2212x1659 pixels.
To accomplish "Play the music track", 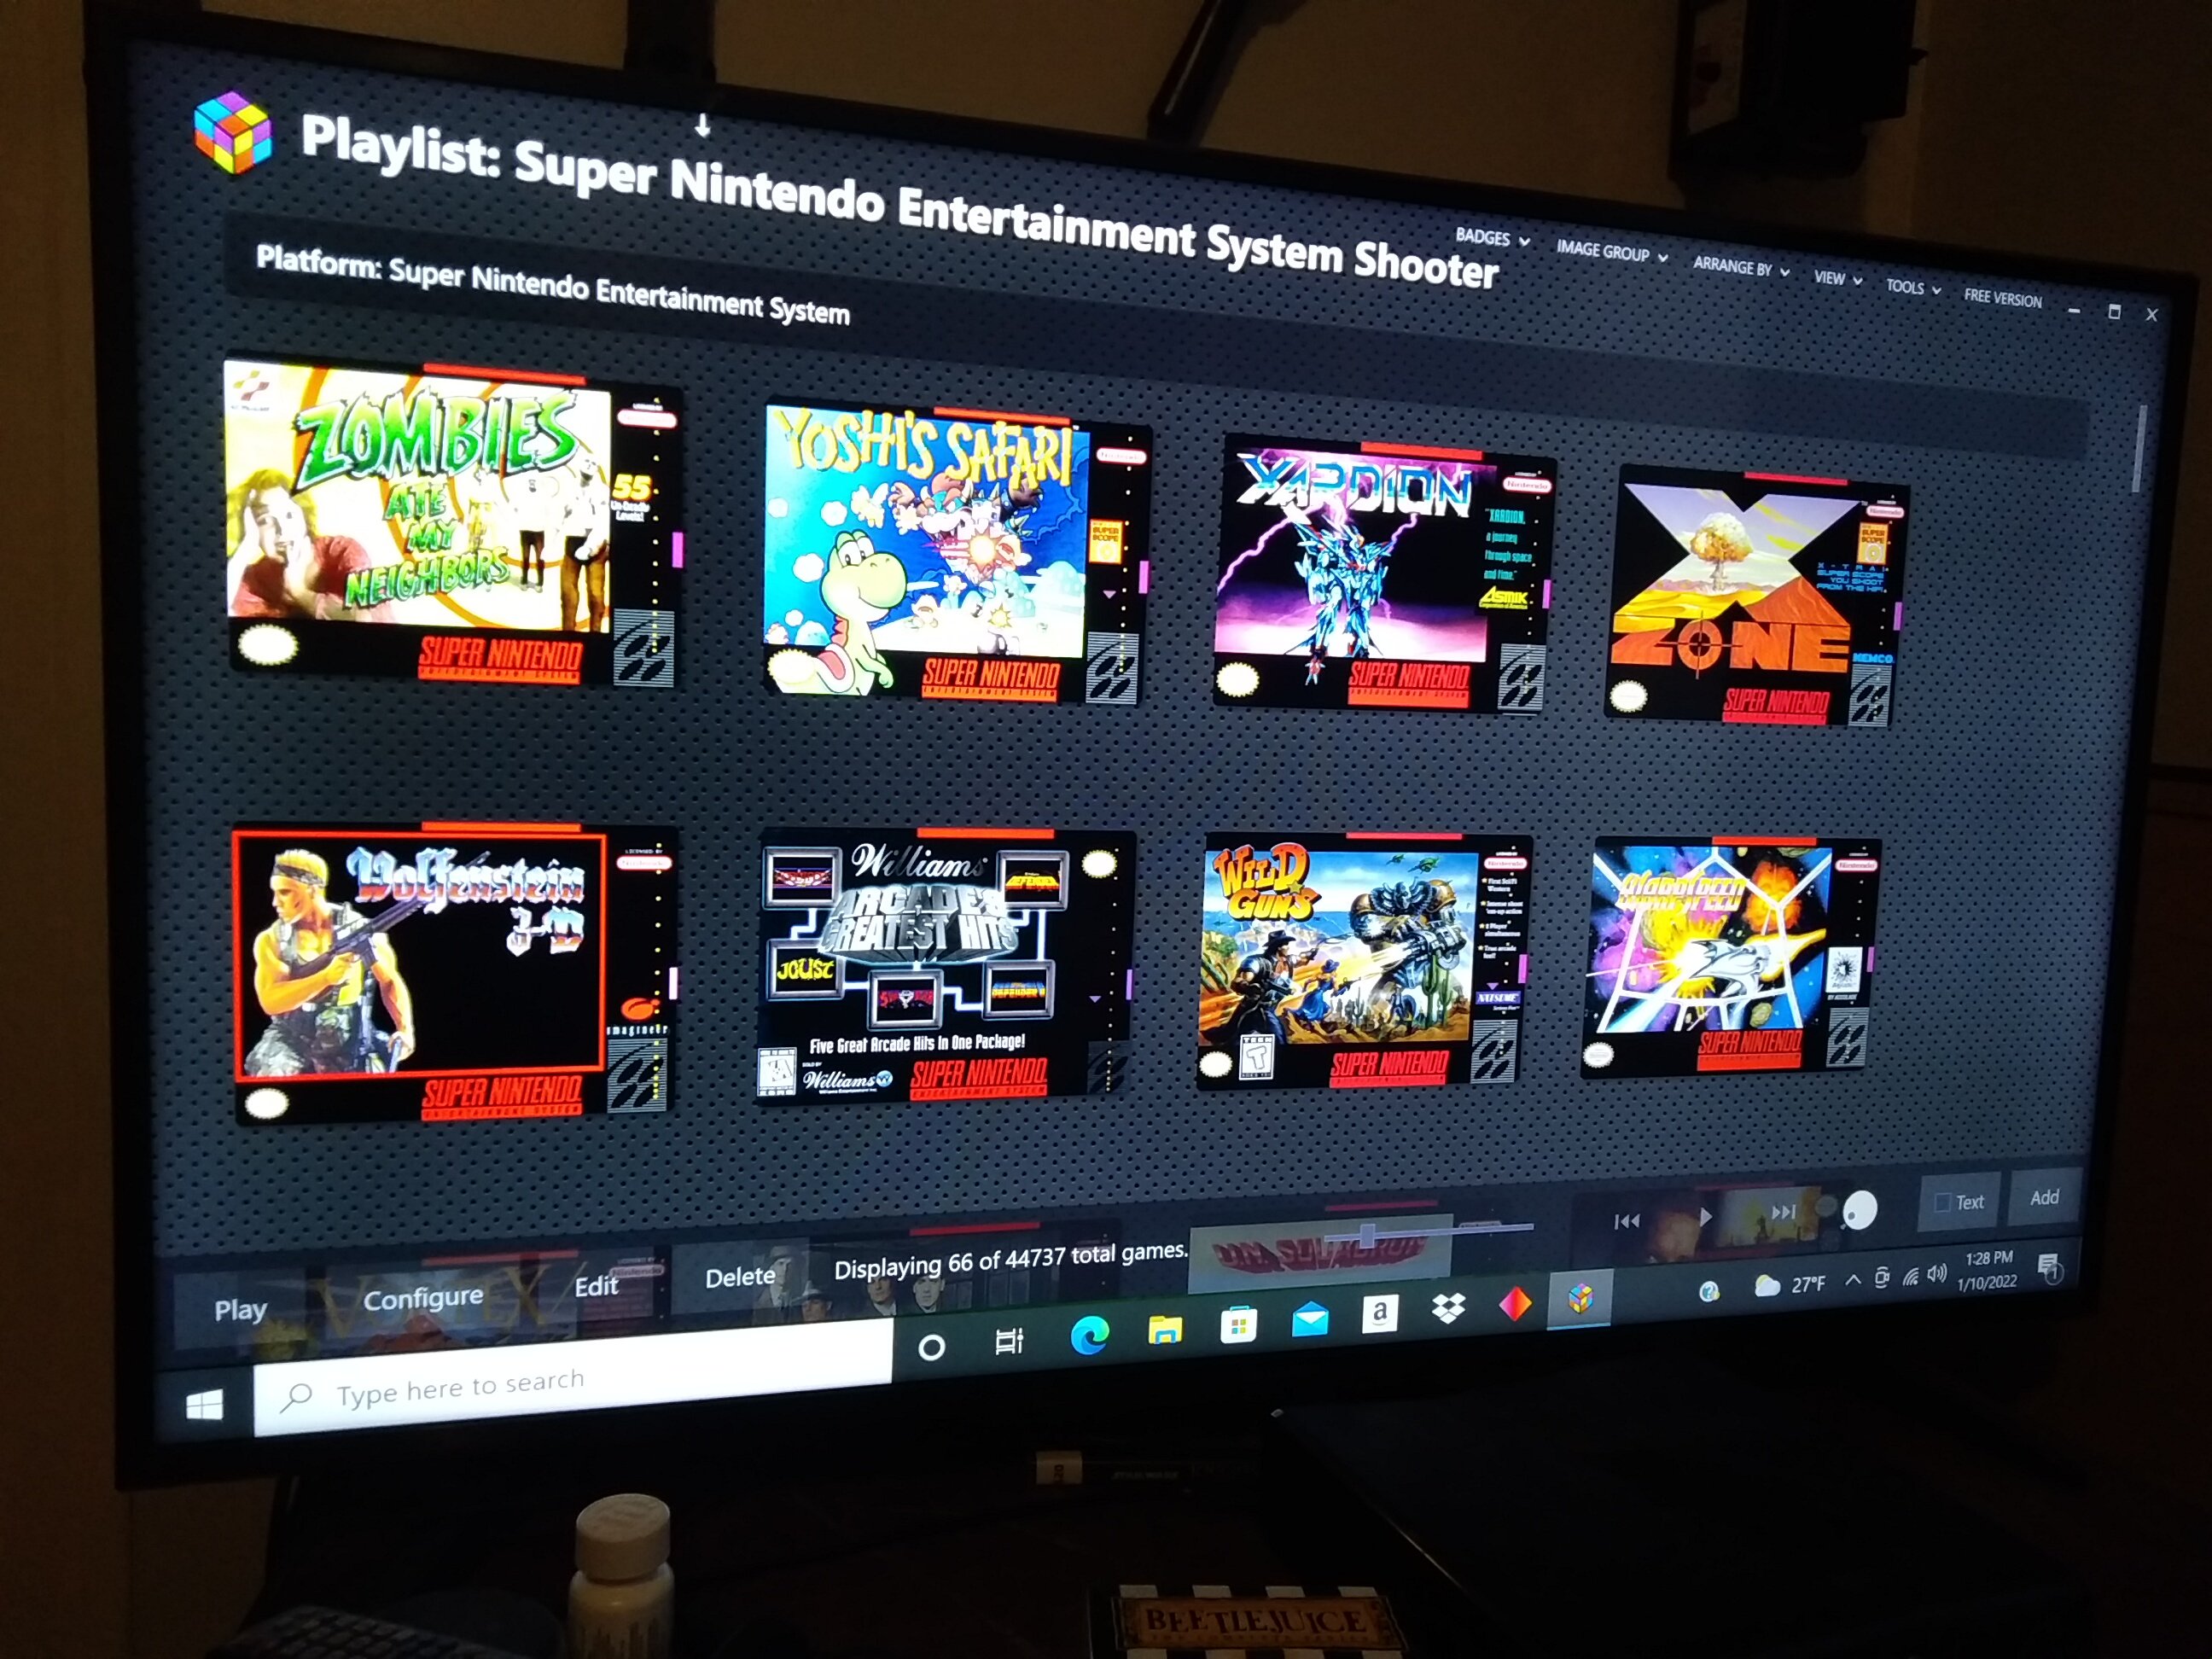I will pos(1705,1216).
